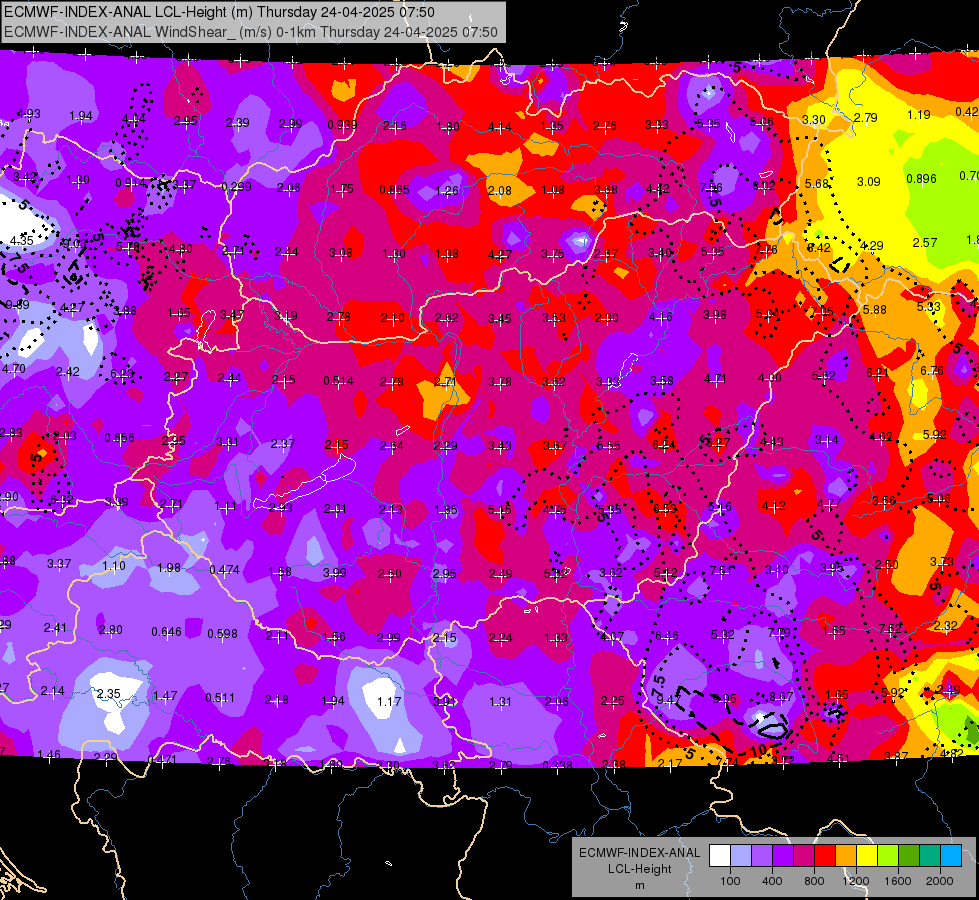Image resolution: width=979 pixels, height=900 pixels.
Task: Click the teal legend swatch
Action: (930, 856)
